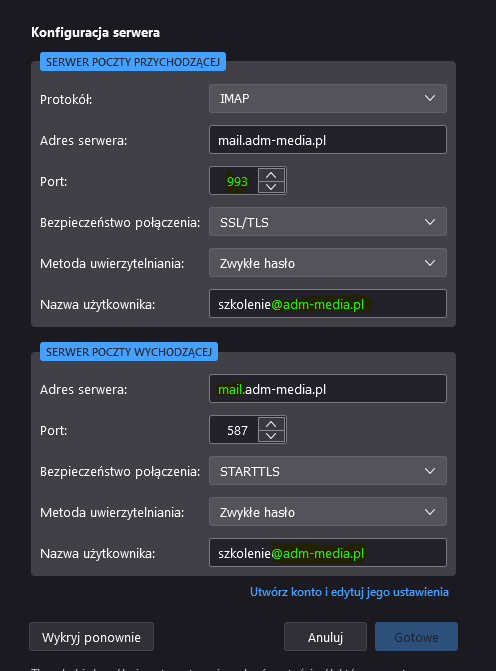Increase the outgoing server port value
Viewport: 496px width, 671px height.
point(271,424)
